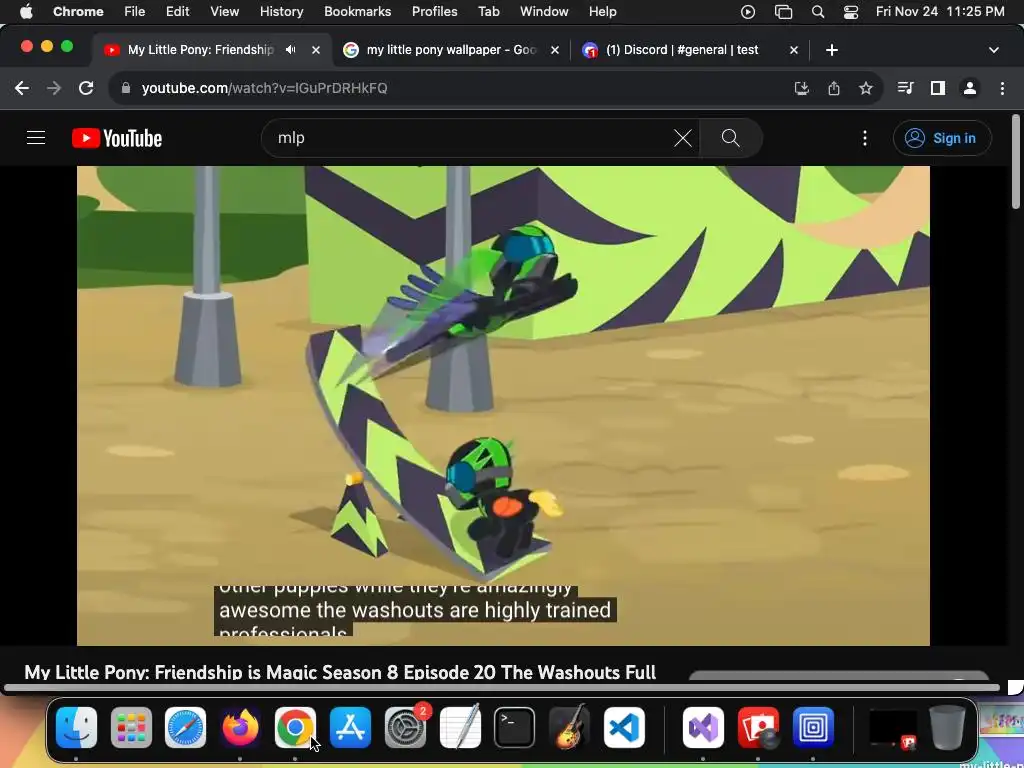Switch to My Little Pony YouTube tab
Viewport: 1024px width, 768px height.
[199, 50]
